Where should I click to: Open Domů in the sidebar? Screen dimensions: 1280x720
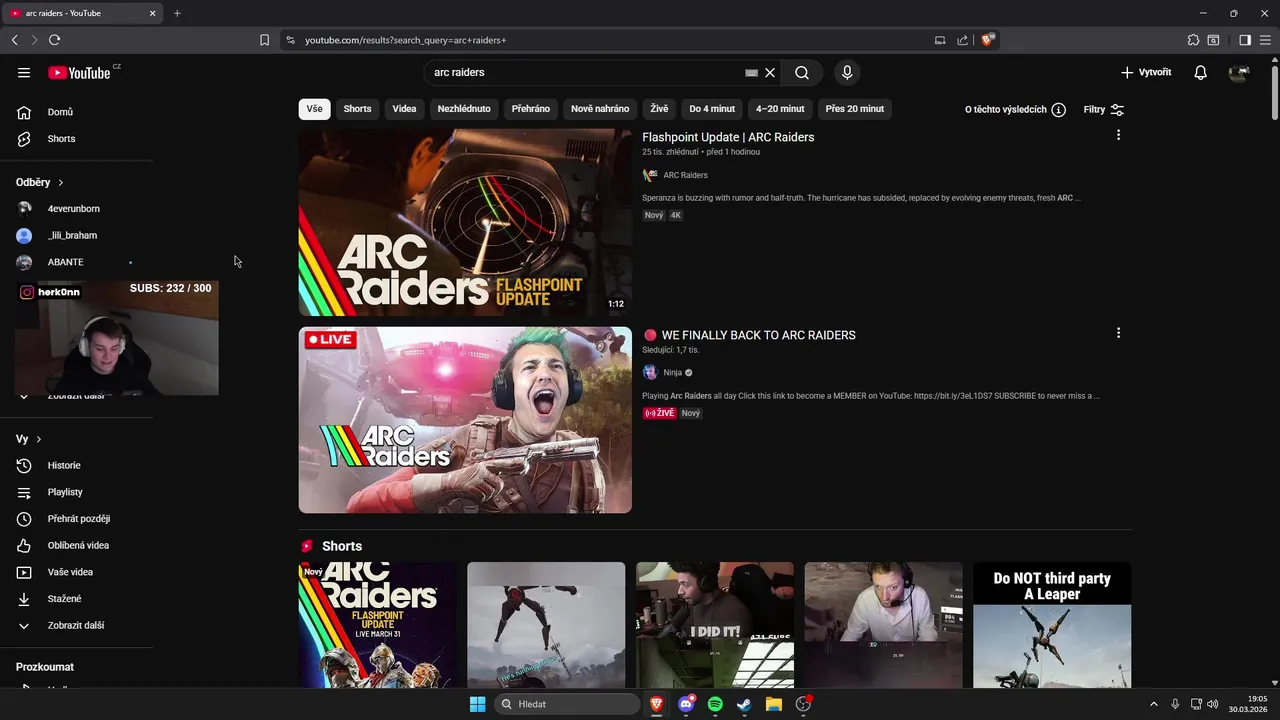coord(60,112)
